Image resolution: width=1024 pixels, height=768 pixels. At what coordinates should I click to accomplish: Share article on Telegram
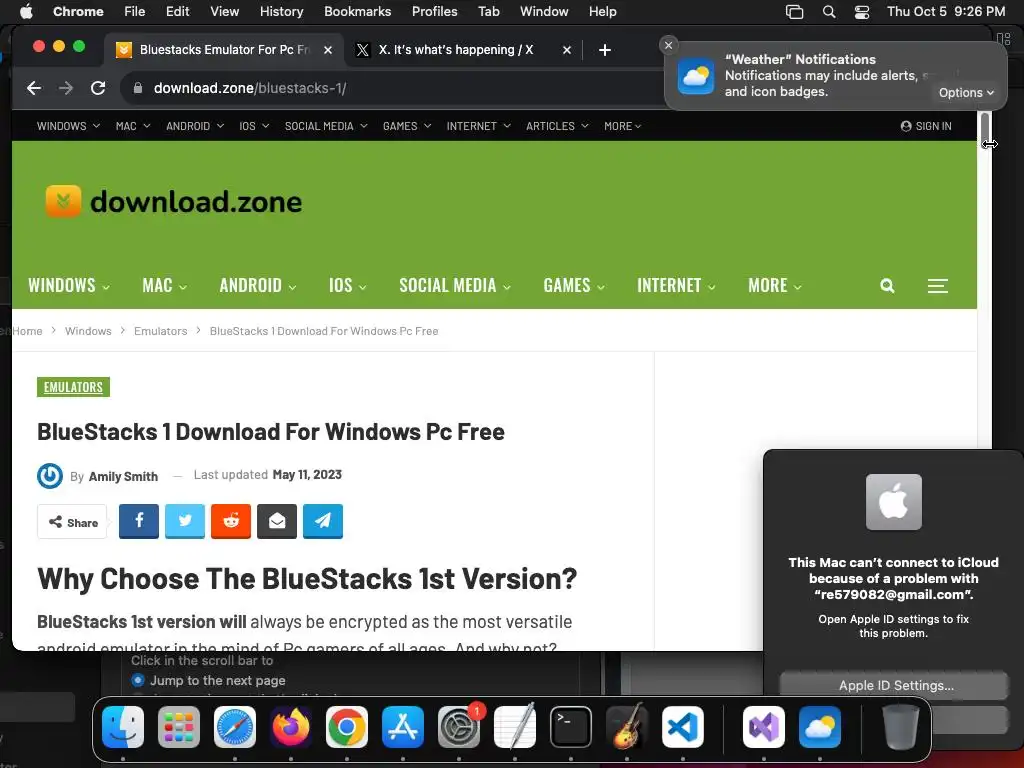[323, 521]
